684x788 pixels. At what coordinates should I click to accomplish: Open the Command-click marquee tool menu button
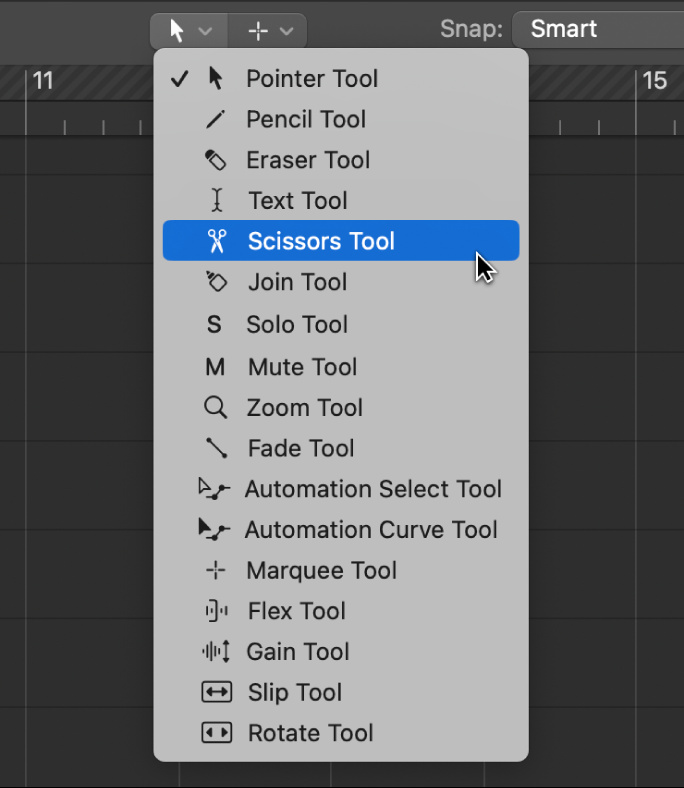pos(268,31)
